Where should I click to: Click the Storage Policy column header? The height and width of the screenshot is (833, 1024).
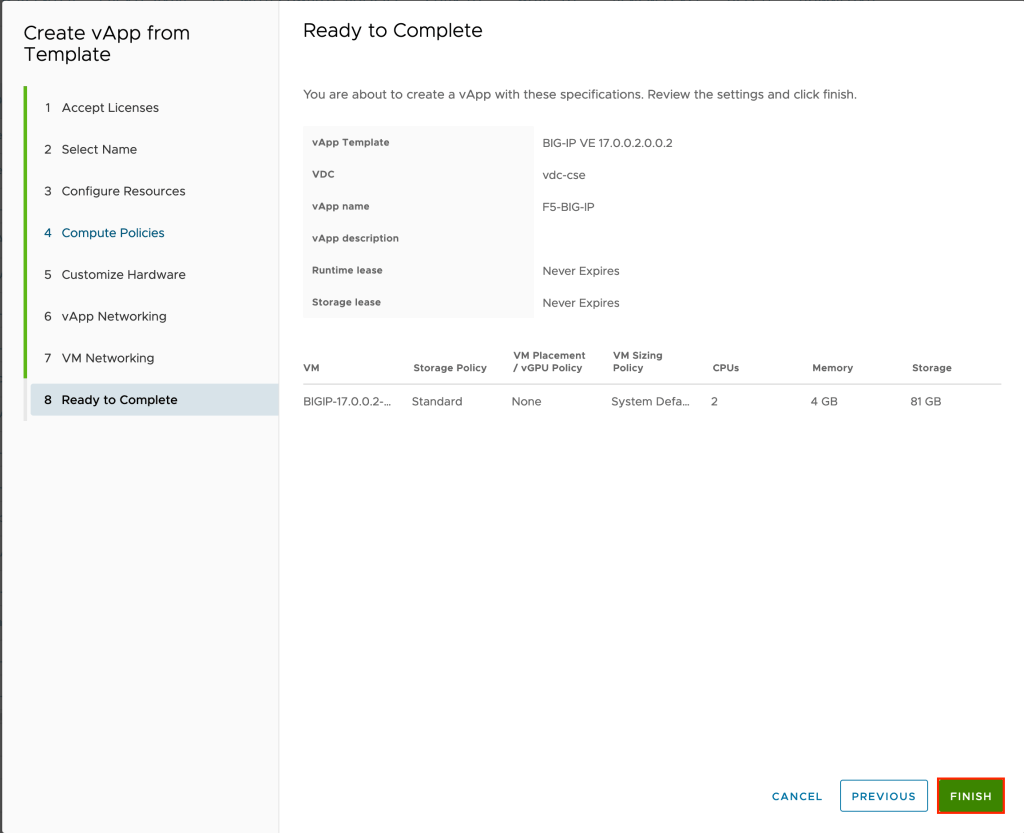(450, 368)
